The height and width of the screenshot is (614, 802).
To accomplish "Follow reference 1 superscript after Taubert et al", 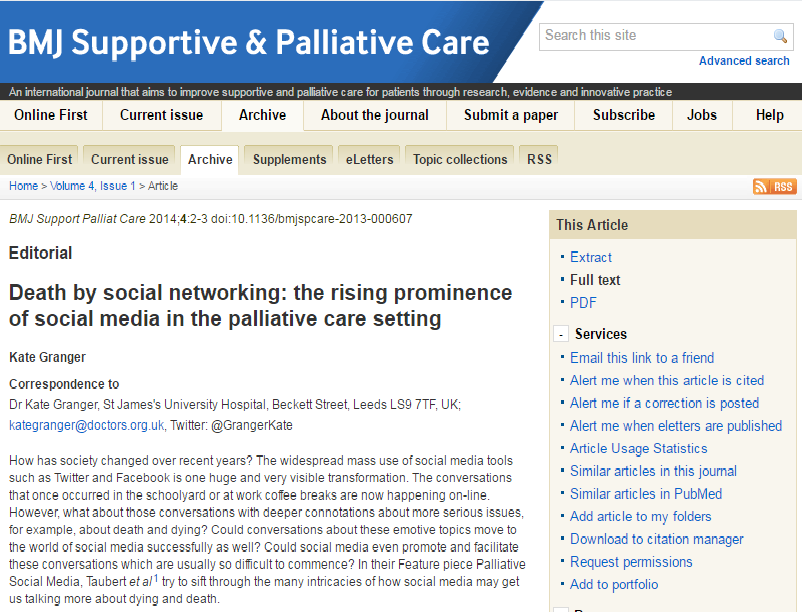I will [157, 578].
